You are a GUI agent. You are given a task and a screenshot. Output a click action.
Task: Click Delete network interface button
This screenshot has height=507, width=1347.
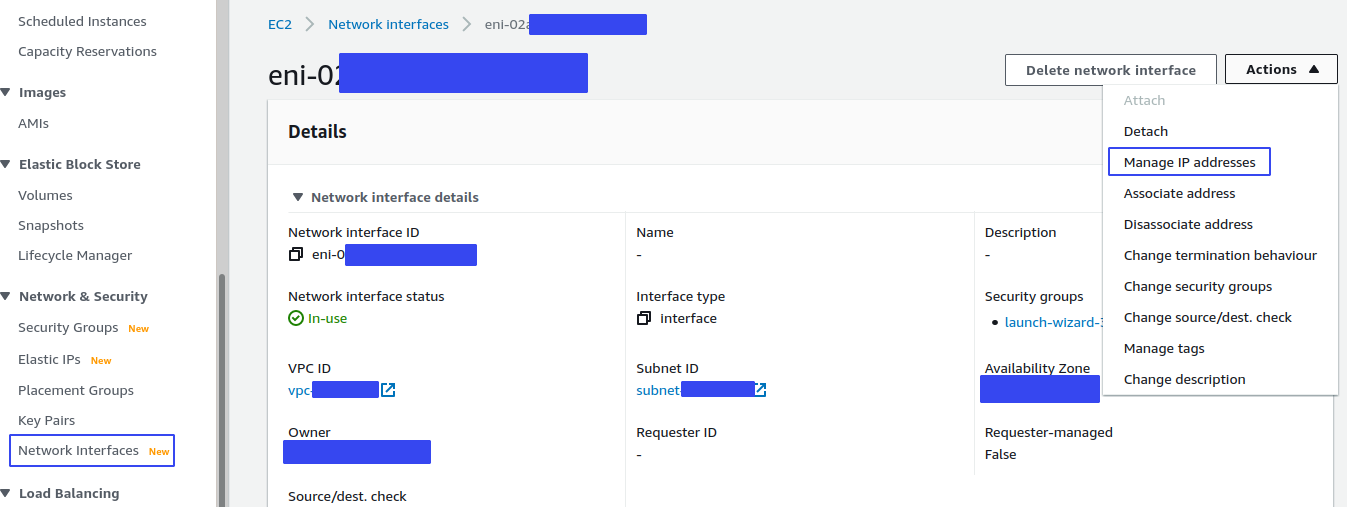pyautogui.click(x=1111, y=70)
